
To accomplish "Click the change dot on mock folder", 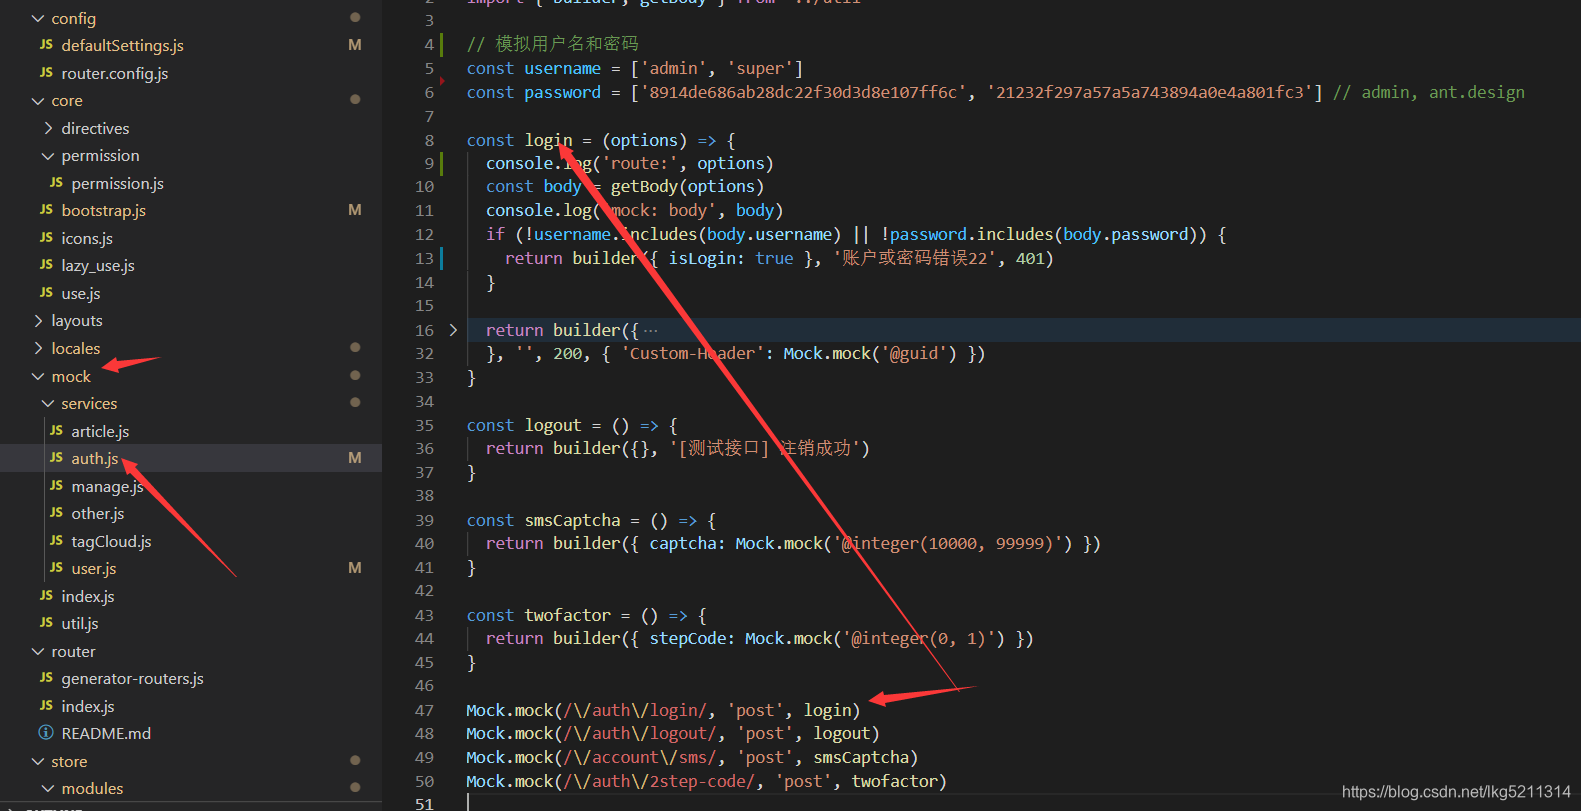I will pos(355,375).
